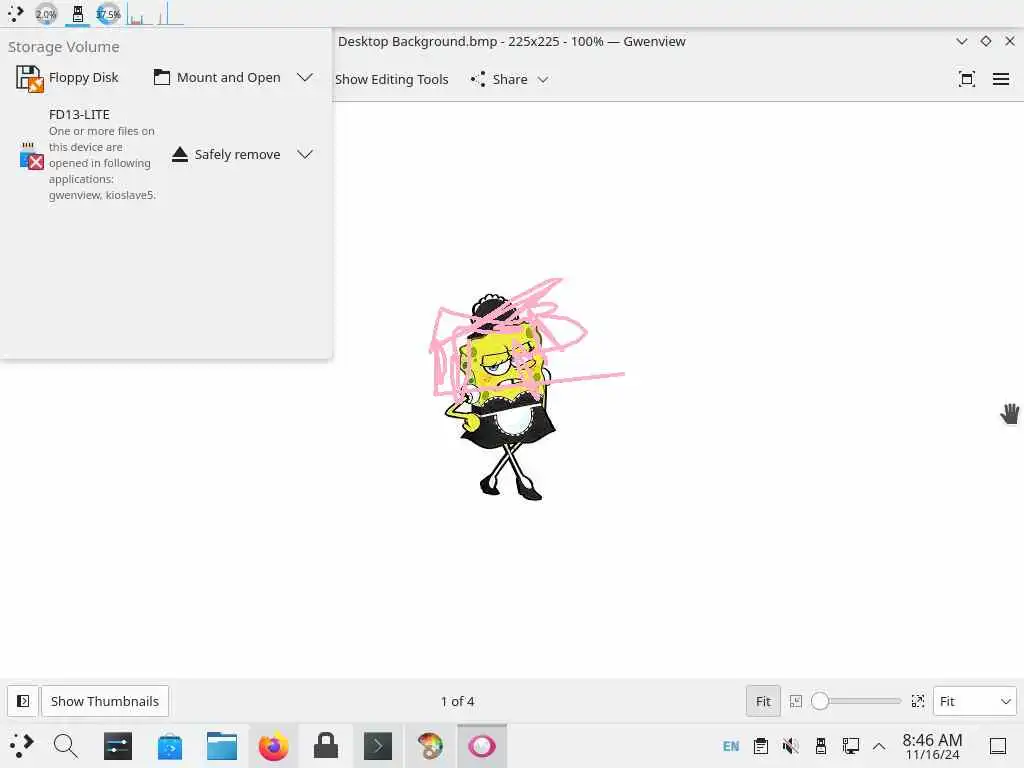The width and height of the screenshot is (1024, 768).
Task: Click the muted volume tray icon
Action: tap(791, 746)
